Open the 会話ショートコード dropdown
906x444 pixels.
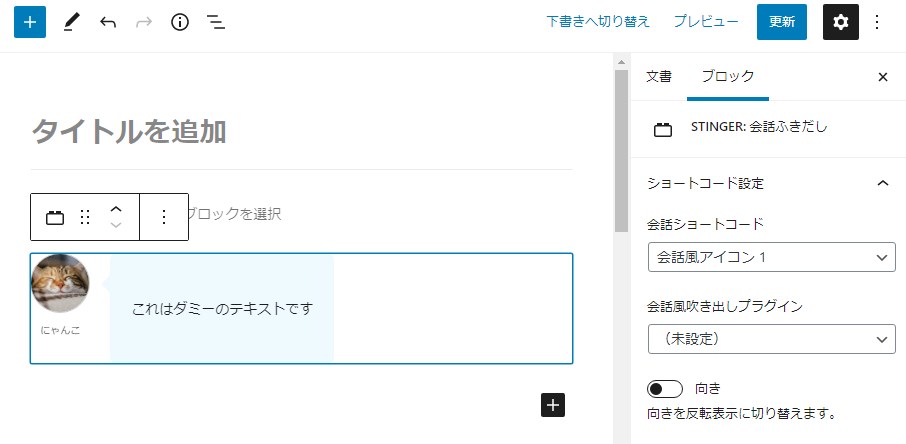pyautogui.click(x=771, y=257)
